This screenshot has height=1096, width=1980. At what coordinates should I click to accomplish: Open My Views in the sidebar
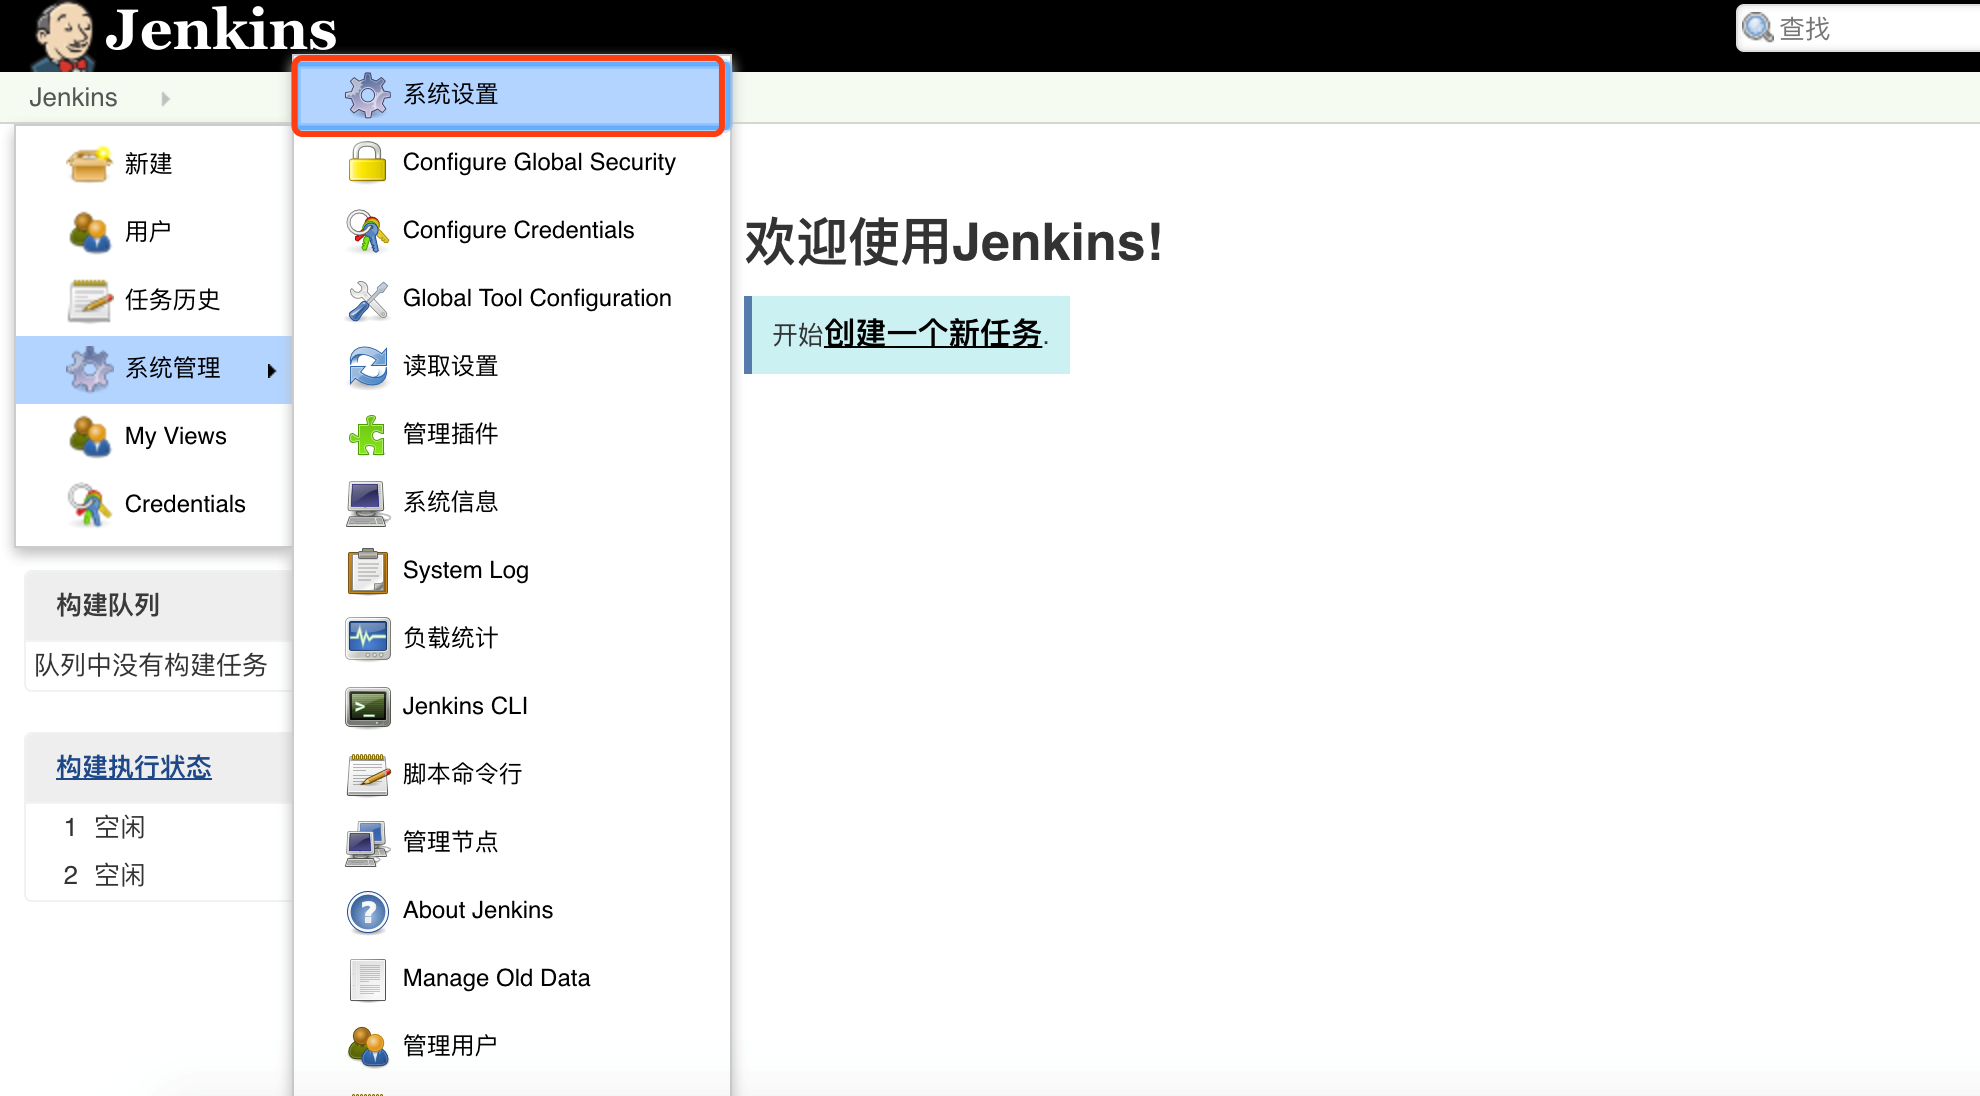[175, 436]
